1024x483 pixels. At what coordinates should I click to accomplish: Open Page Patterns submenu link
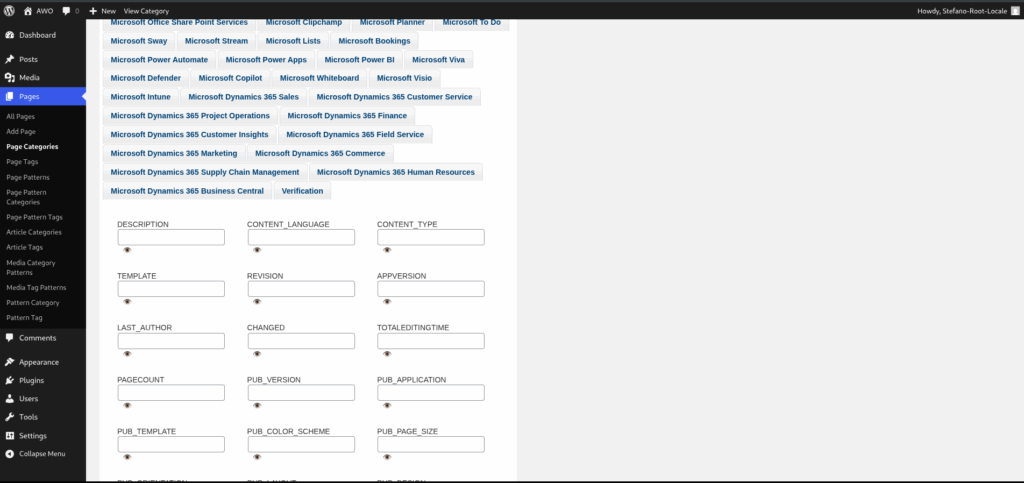tap(27, 177)
